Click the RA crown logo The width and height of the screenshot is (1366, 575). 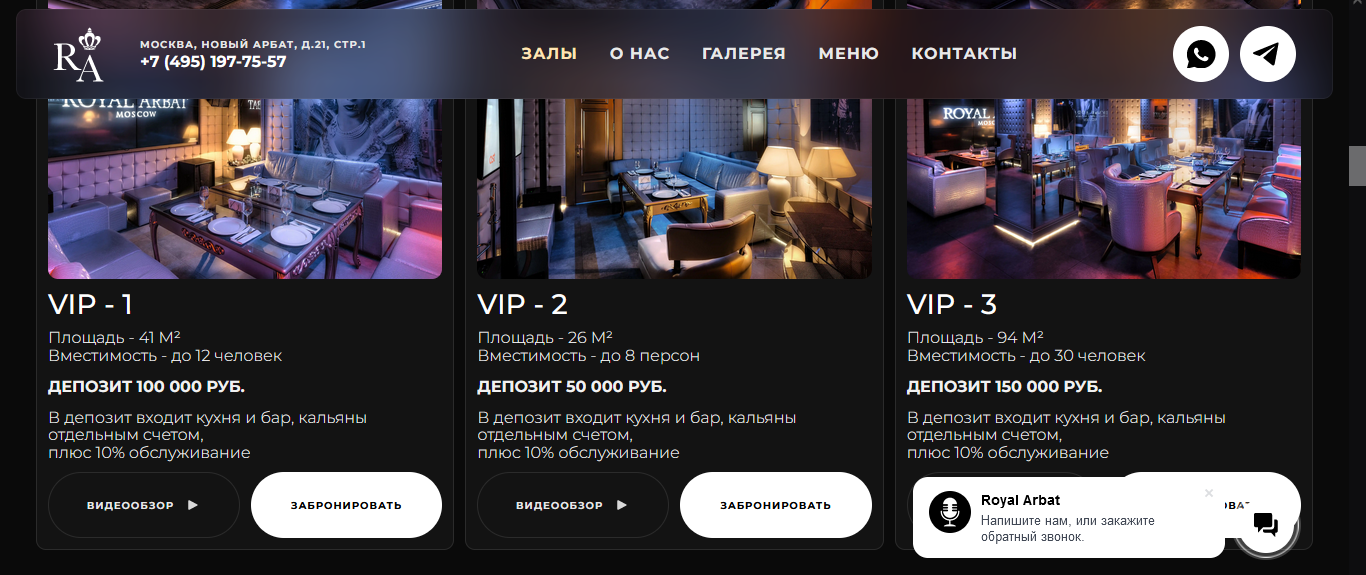(79, 55)
